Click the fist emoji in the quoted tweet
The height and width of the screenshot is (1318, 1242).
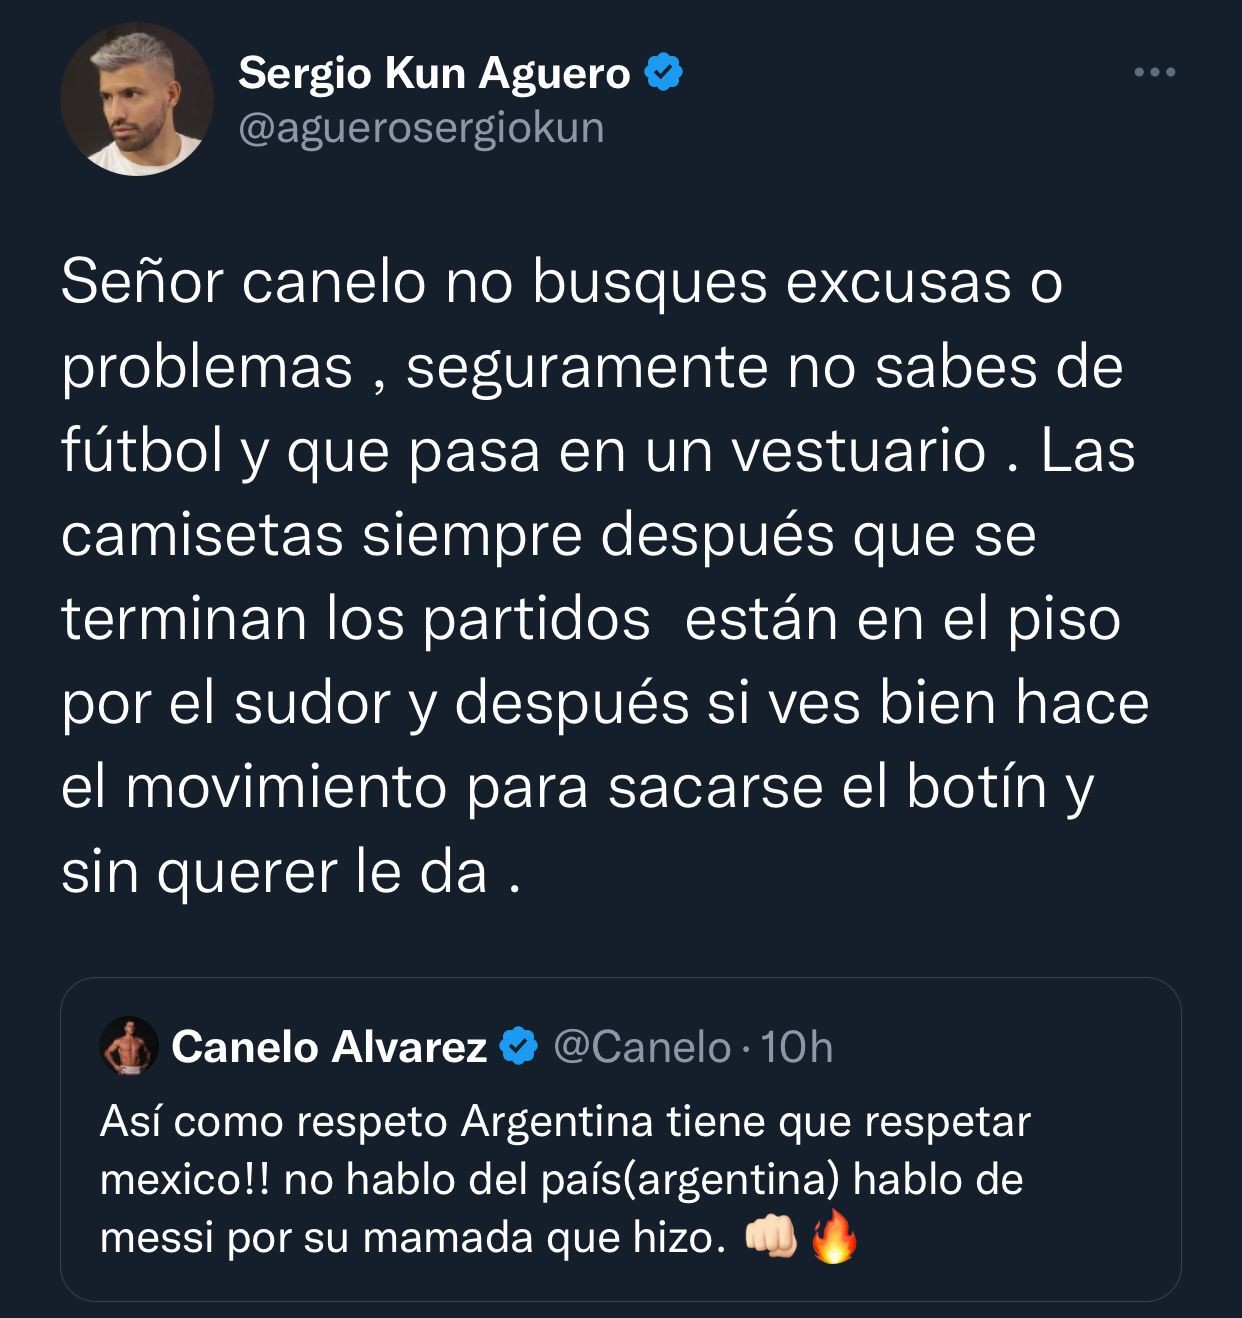pos(771,1239)
